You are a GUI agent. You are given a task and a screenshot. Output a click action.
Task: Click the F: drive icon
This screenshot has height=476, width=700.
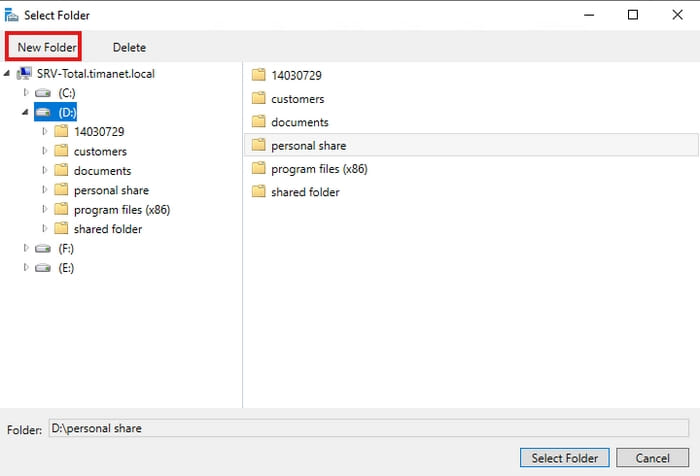(x=43, y=248)
